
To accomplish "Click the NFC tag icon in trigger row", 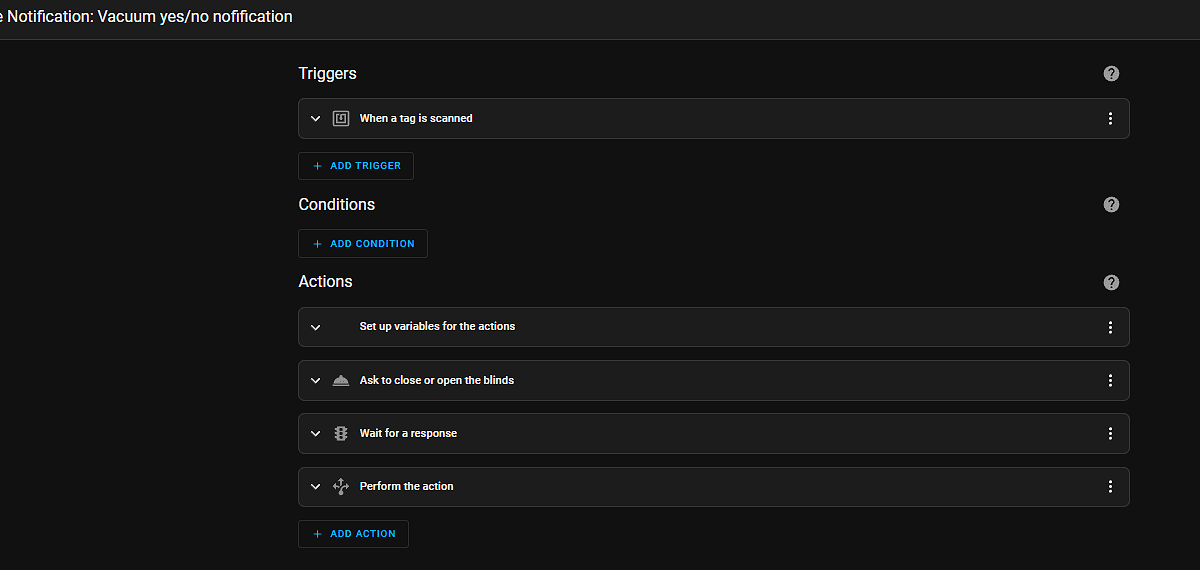I will [x=340, y=118].
